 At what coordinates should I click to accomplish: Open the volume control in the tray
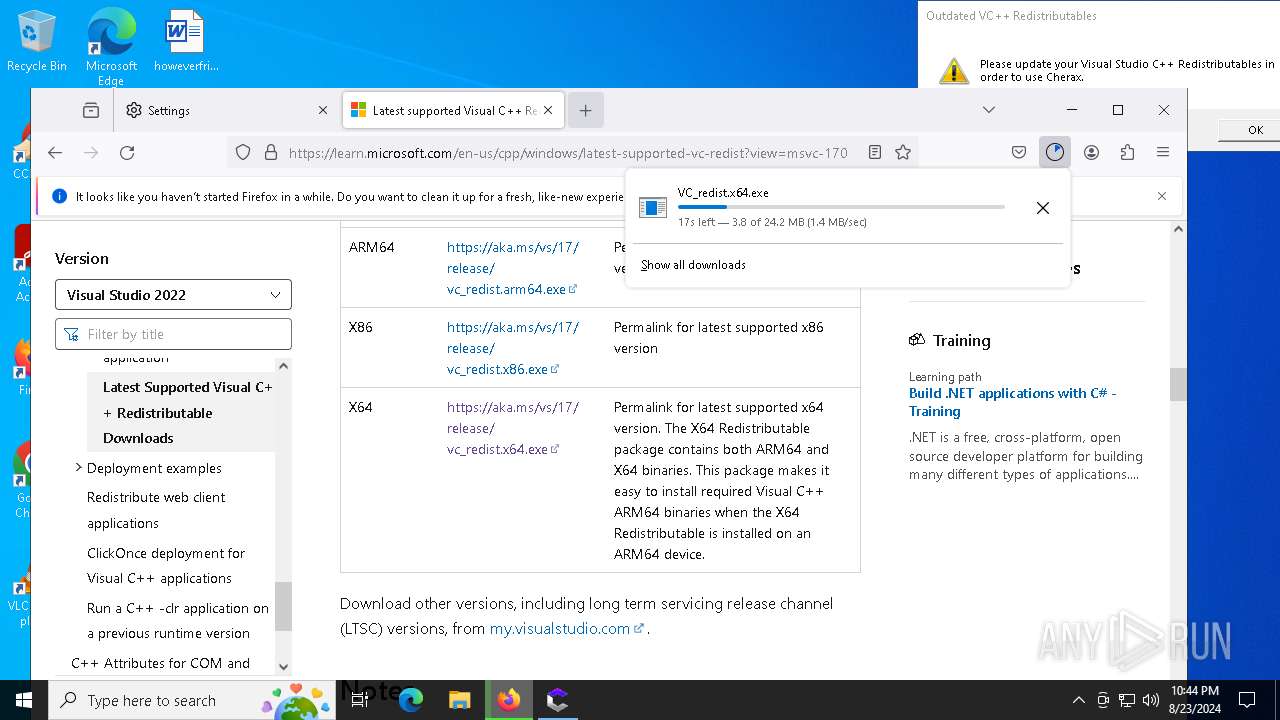pos(1151,700)
